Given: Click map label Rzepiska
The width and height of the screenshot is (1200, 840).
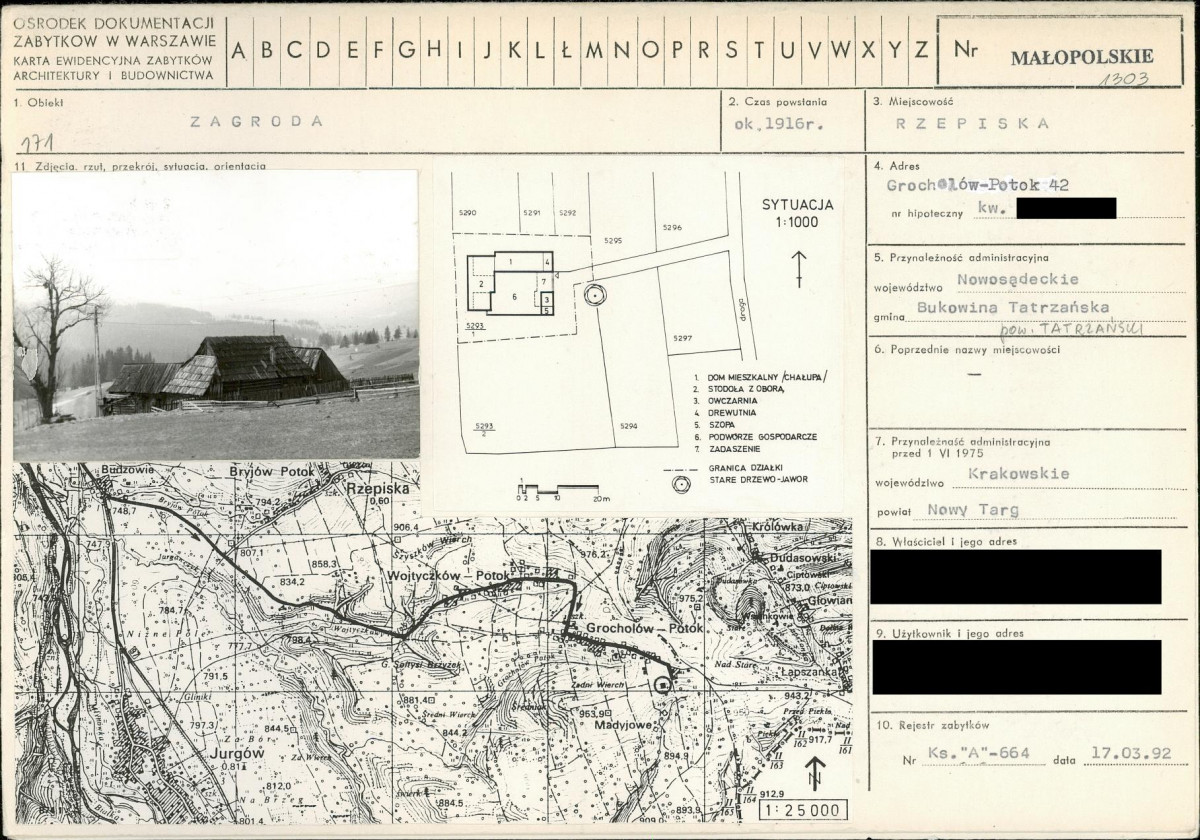Looking at the screenshot, I should pyautogui.click(x=378, y=488).
